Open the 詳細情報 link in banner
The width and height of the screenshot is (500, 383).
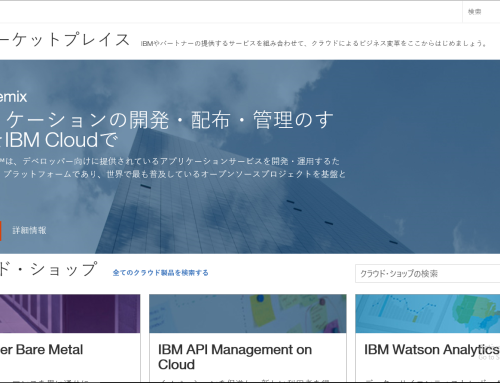tap(29, 230)
